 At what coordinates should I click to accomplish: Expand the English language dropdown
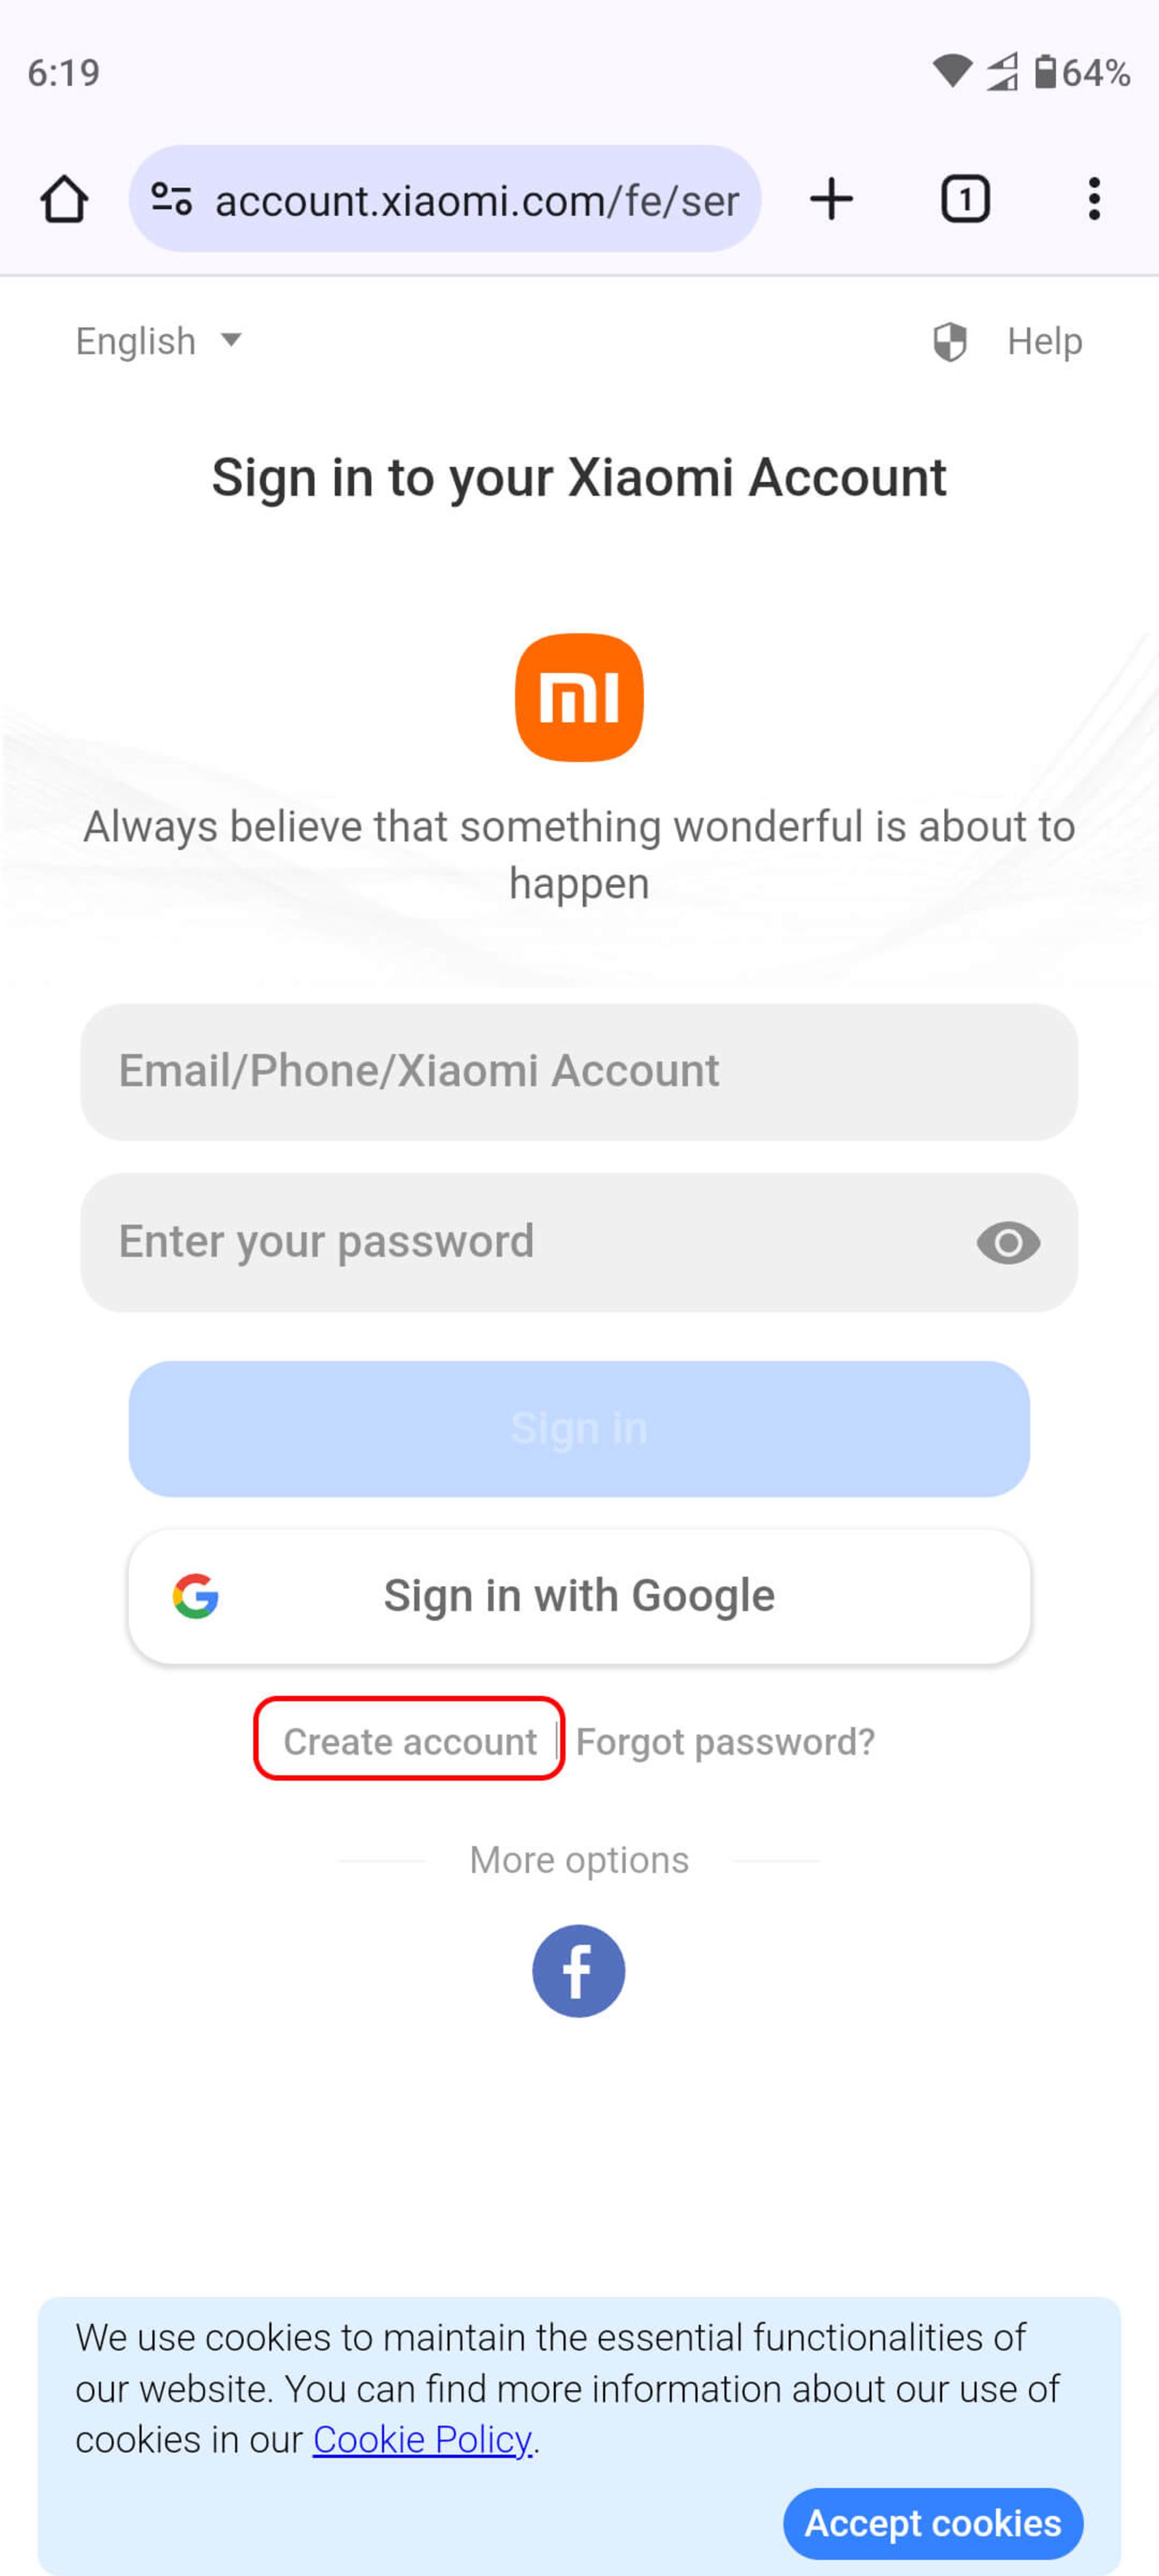159,340
